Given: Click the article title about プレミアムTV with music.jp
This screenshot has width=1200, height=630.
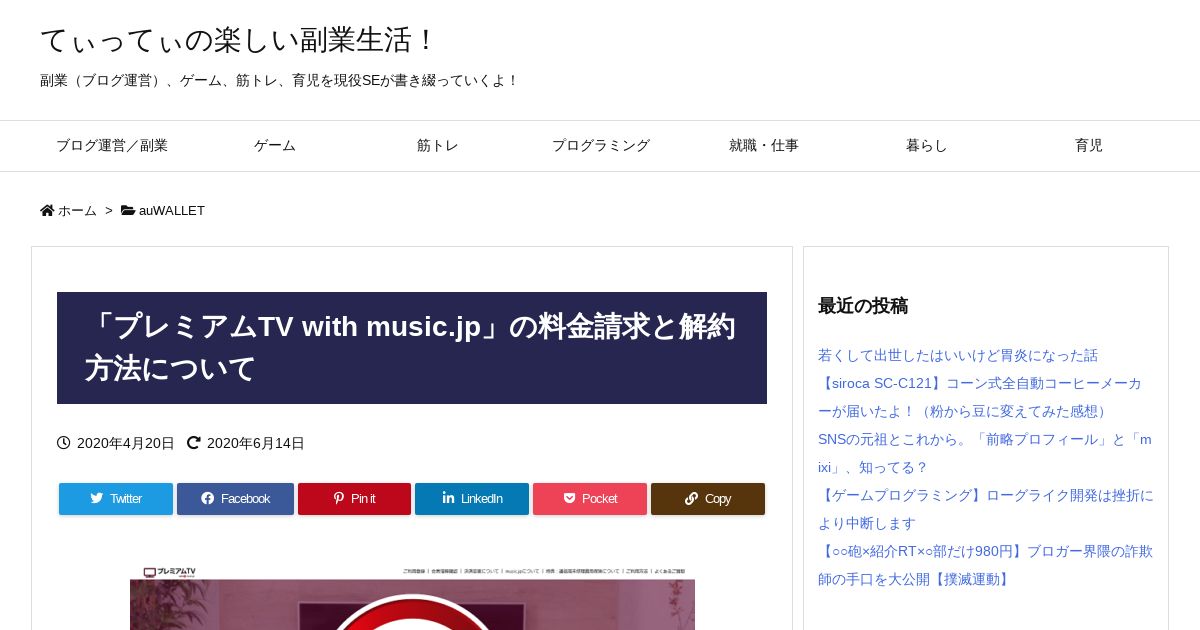Looking at the screenshot, I should click(412, 348).
